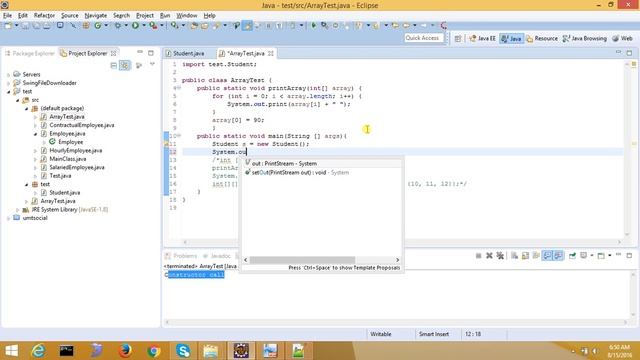Open the Display Selected Console dropdown arrow
This screenshot has height=360, width=640.
(x=591, y=256)
